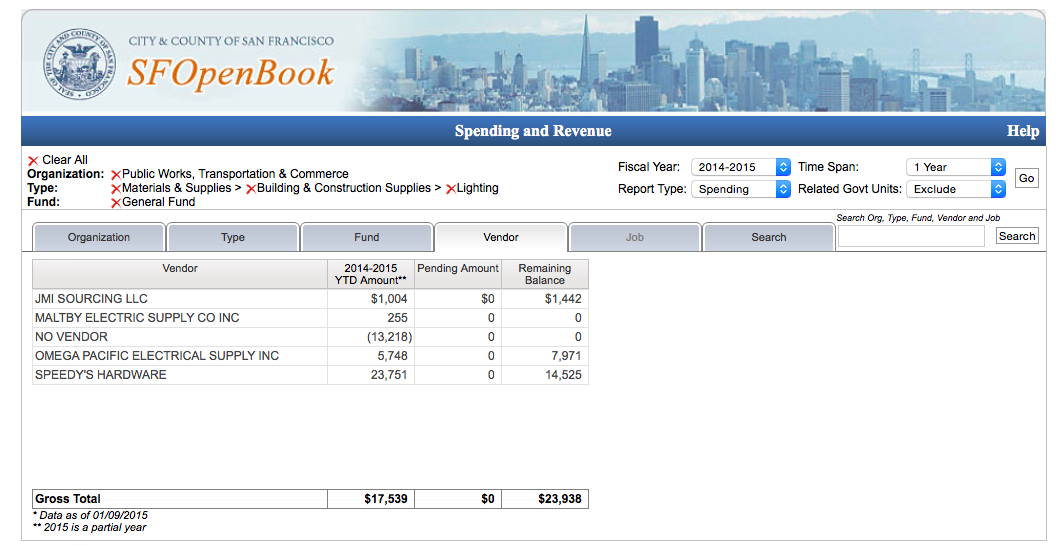Click the Gross Total label
Screen dimensions: 1056x545
(68, 499)
